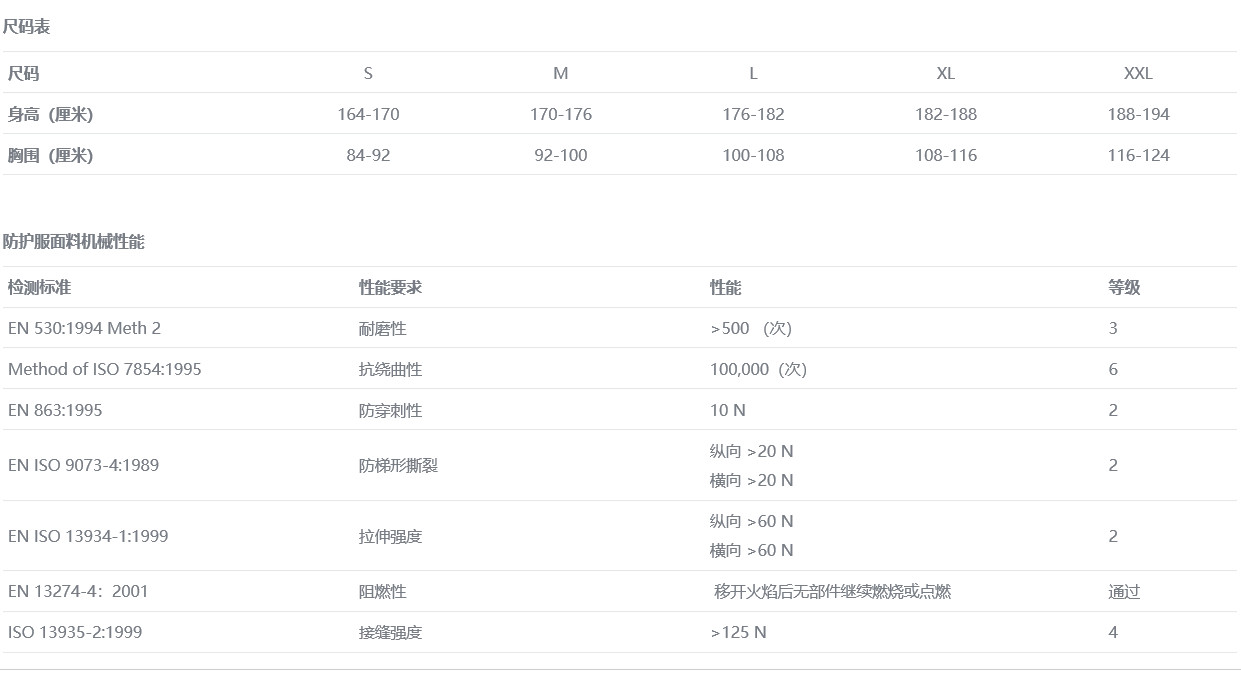Select the XXL size column header
Viewport: 1241px width, 678px height.
[x=1138, y=73]
